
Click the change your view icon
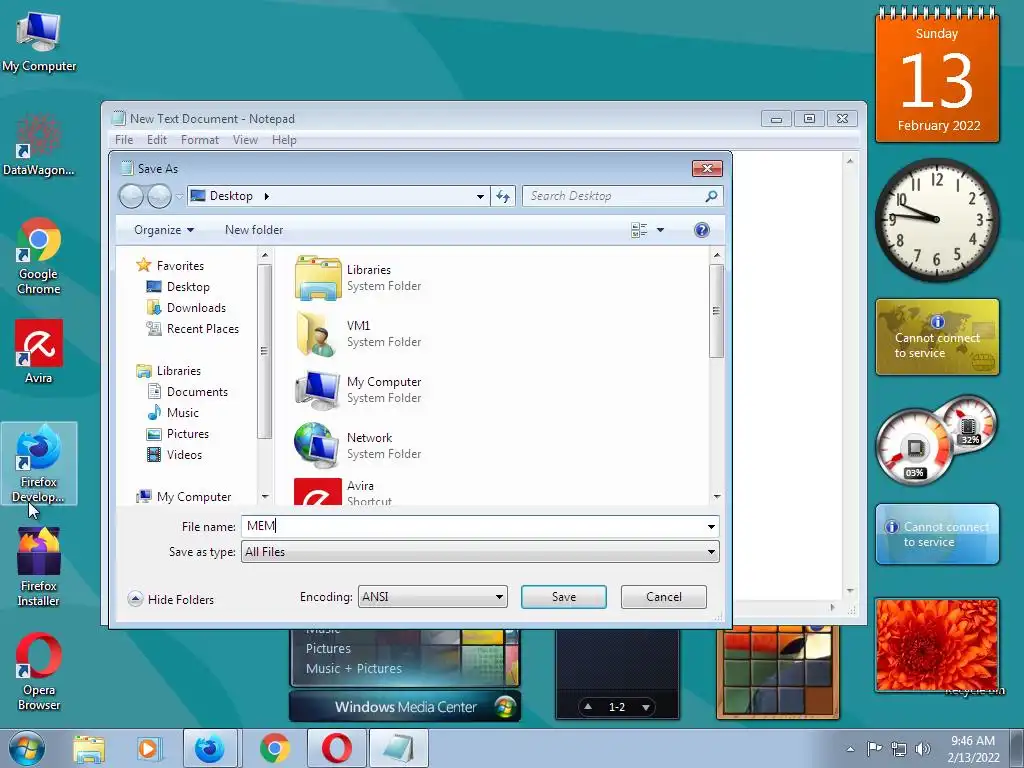(x=639, y=230)
